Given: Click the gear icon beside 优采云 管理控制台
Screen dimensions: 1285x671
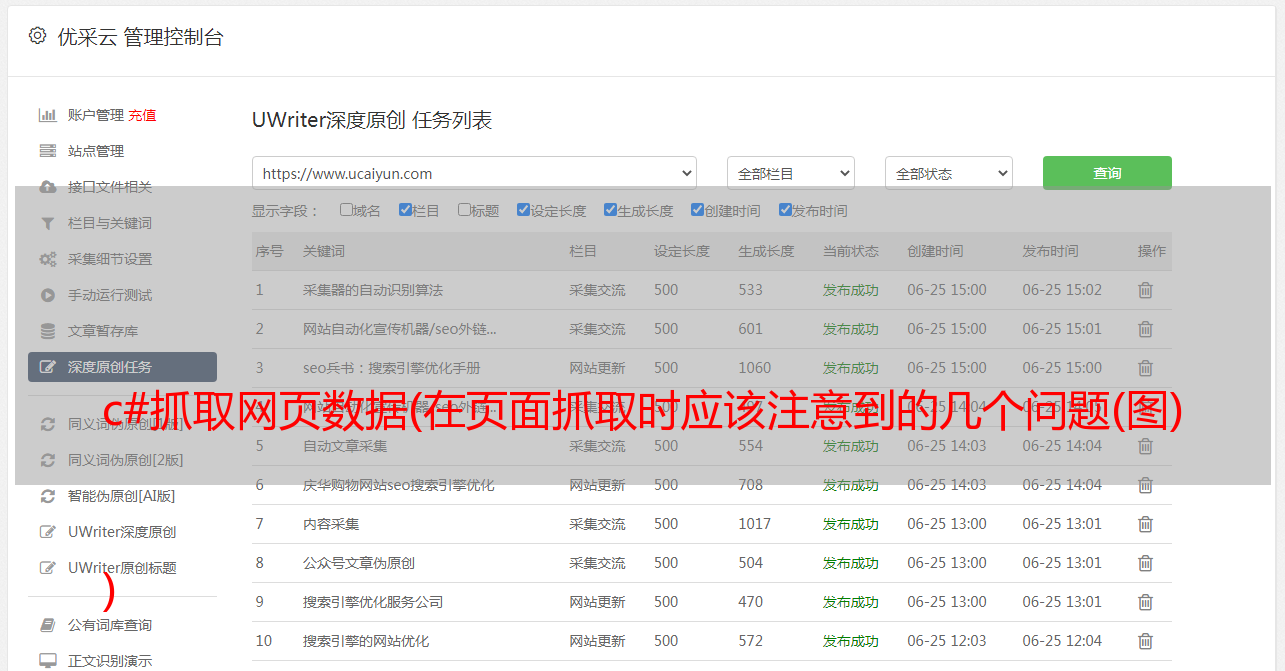Looking at the screenshot, I should click(37, 36).
